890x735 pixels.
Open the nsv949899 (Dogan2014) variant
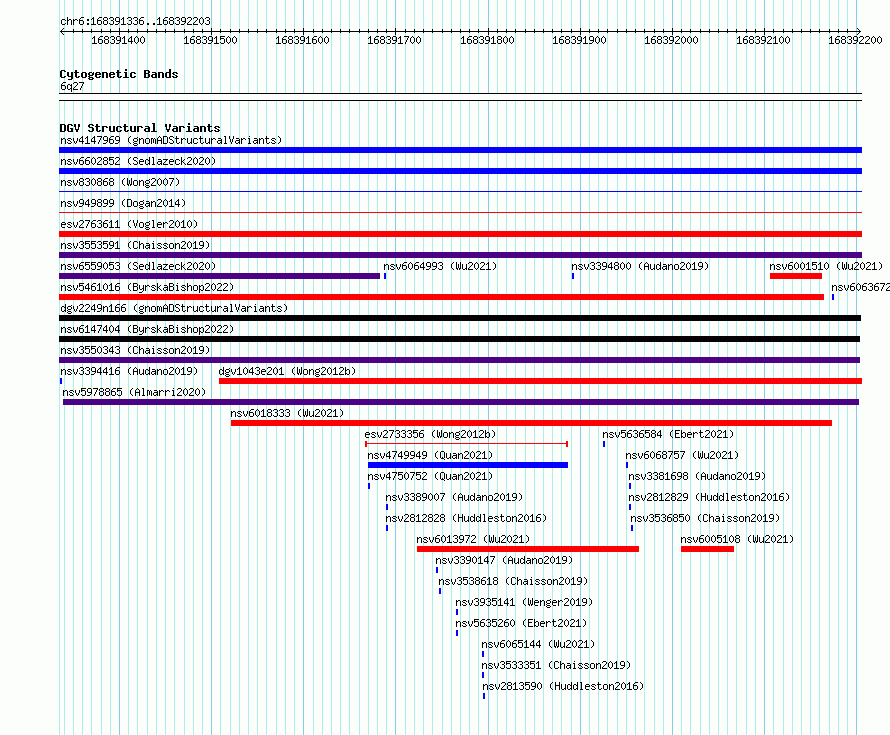pos(123,203)
